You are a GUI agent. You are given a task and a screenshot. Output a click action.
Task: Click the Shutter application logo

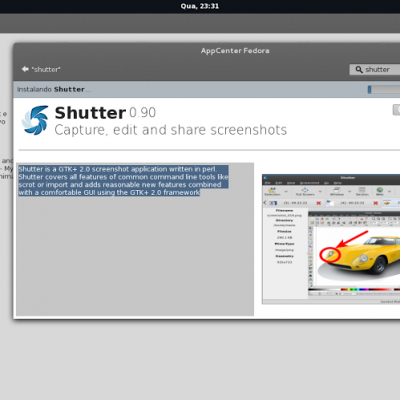coord(35,120)
